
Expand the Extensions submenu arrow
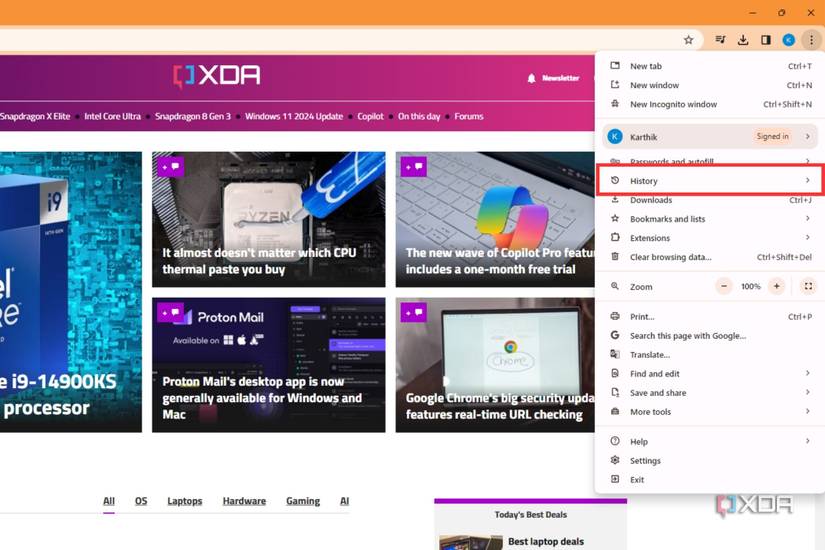click(x=808, y=237)
